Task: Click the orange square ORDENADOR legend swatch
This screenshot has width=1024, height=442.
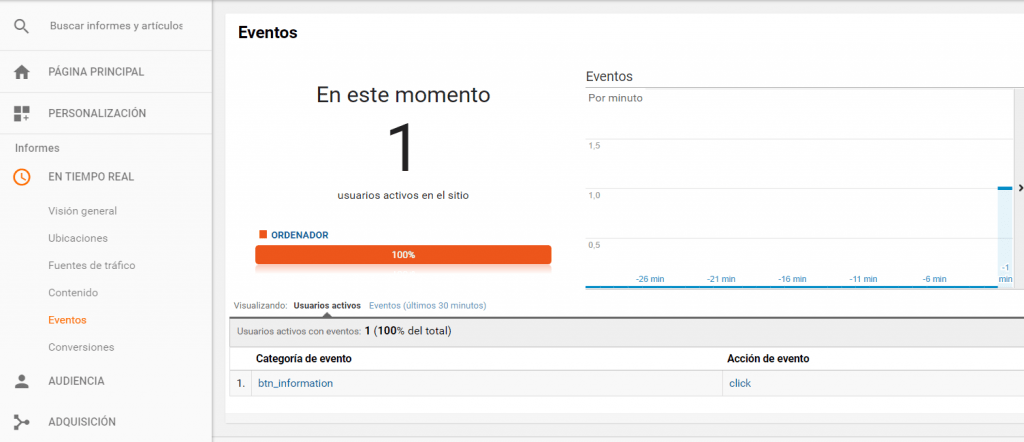Action: 263,234
